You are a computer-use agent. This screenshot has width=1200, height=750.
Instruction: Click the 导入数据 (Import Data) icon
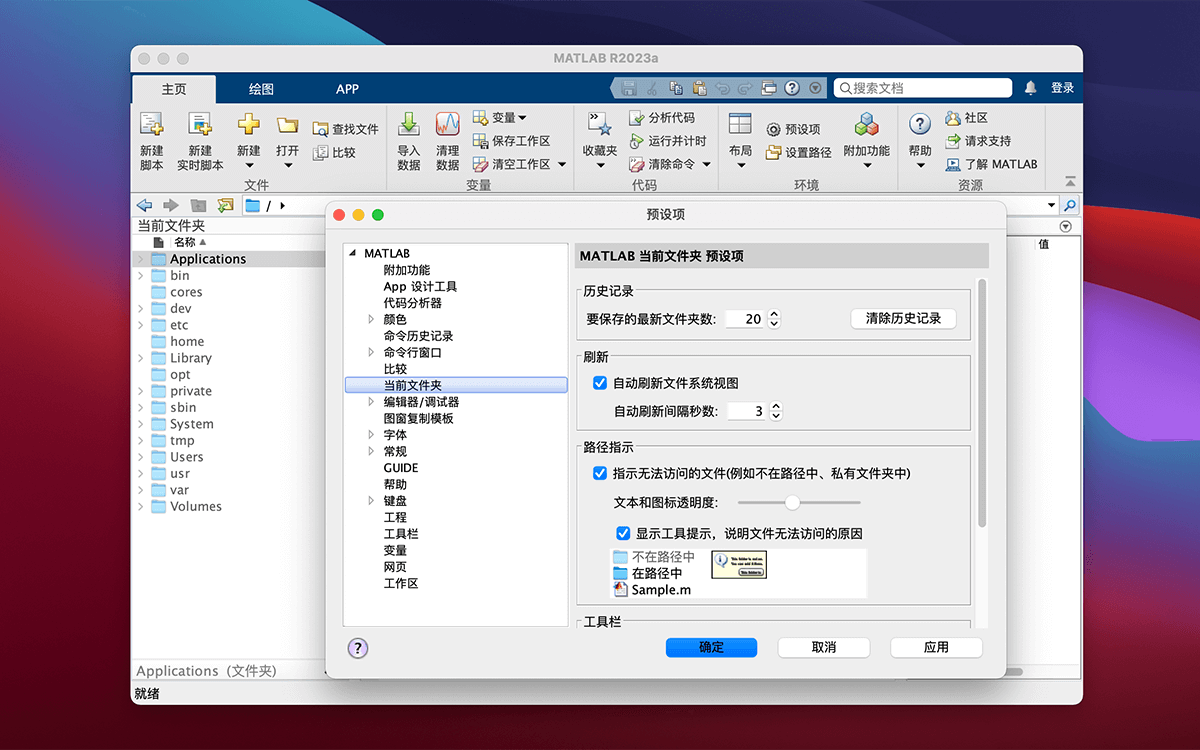pyautogui.click(x=409, y=124)
